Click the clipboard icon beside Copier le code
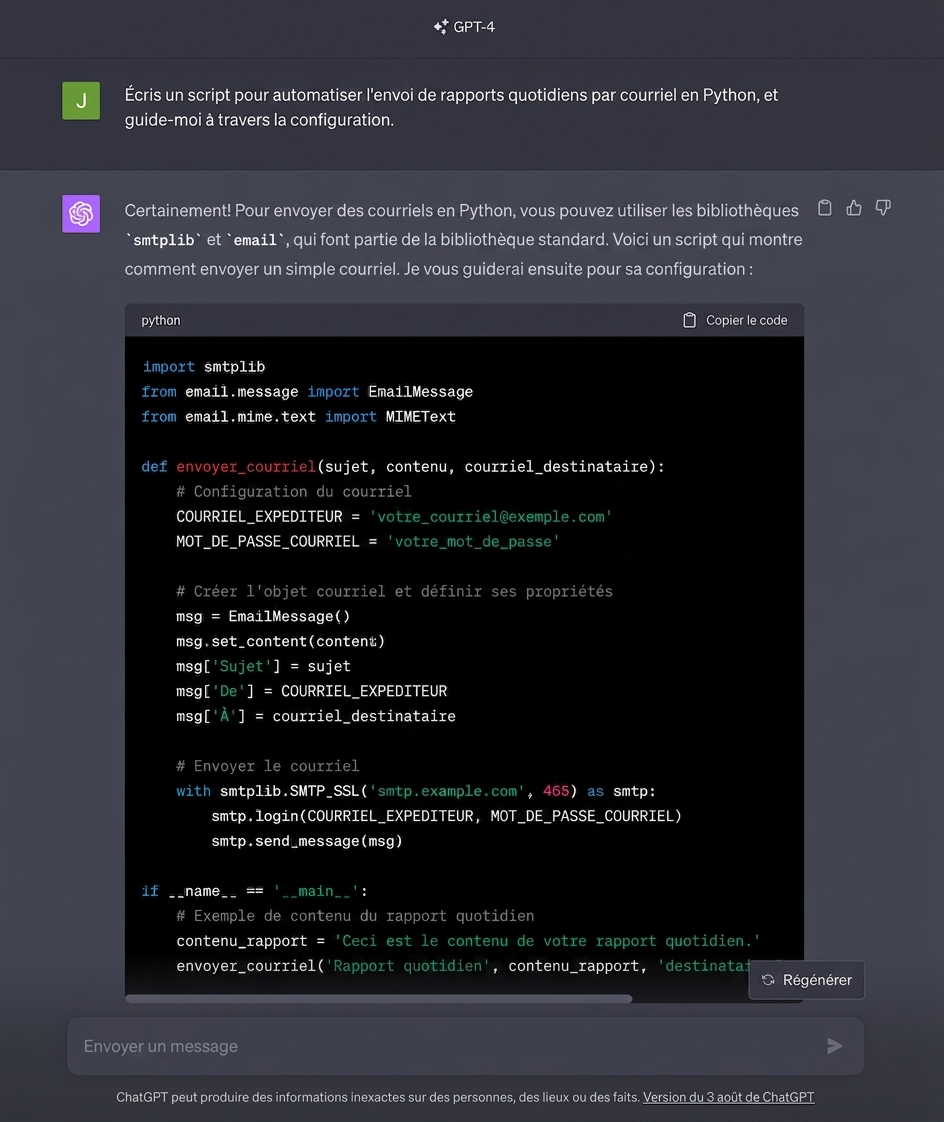Viewport: 944px width, 1122px height. (x=689, y=321)
